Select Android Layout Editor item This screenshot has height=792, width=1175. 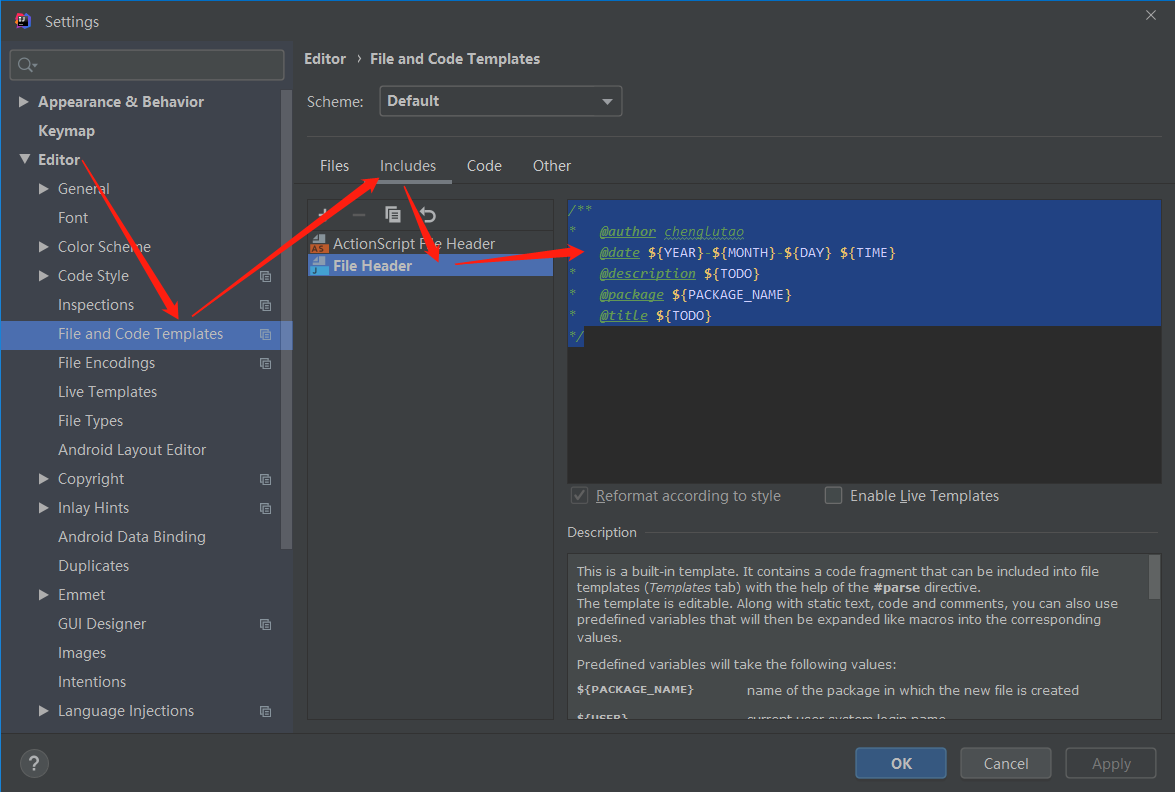(x=132, y=450)
